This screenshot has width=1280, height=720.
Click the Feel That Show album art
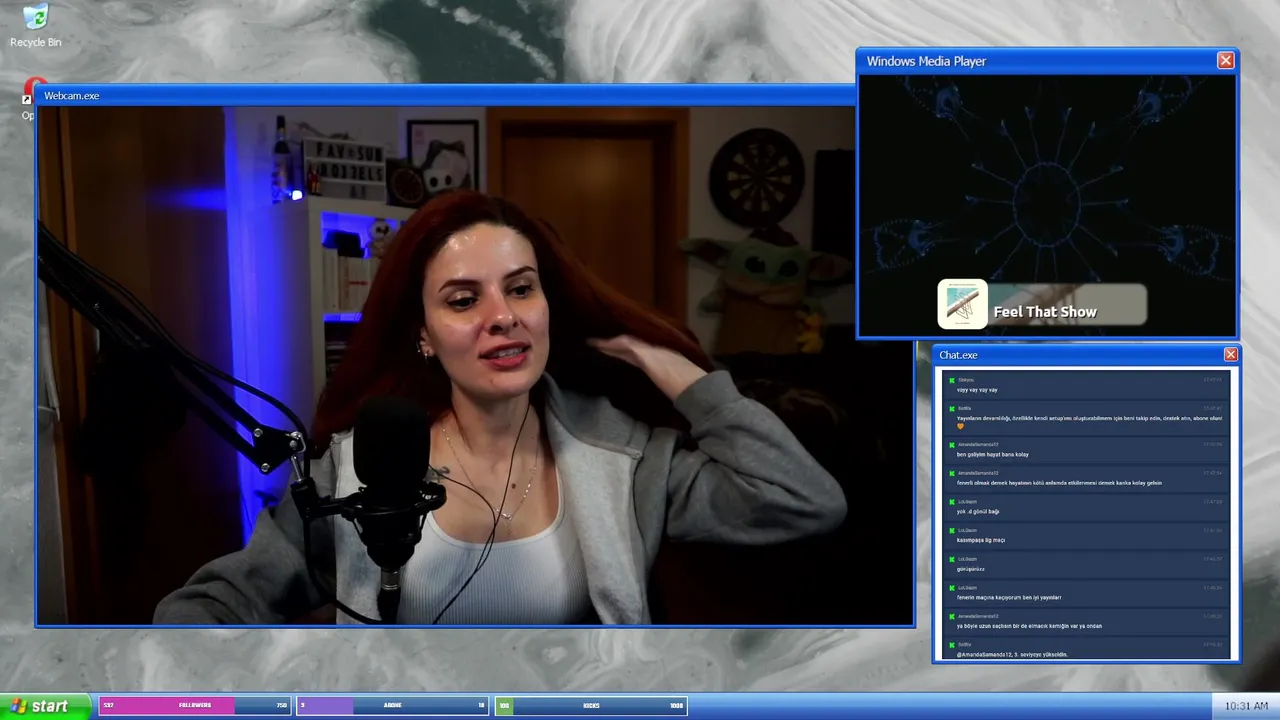tap(962, 304)
